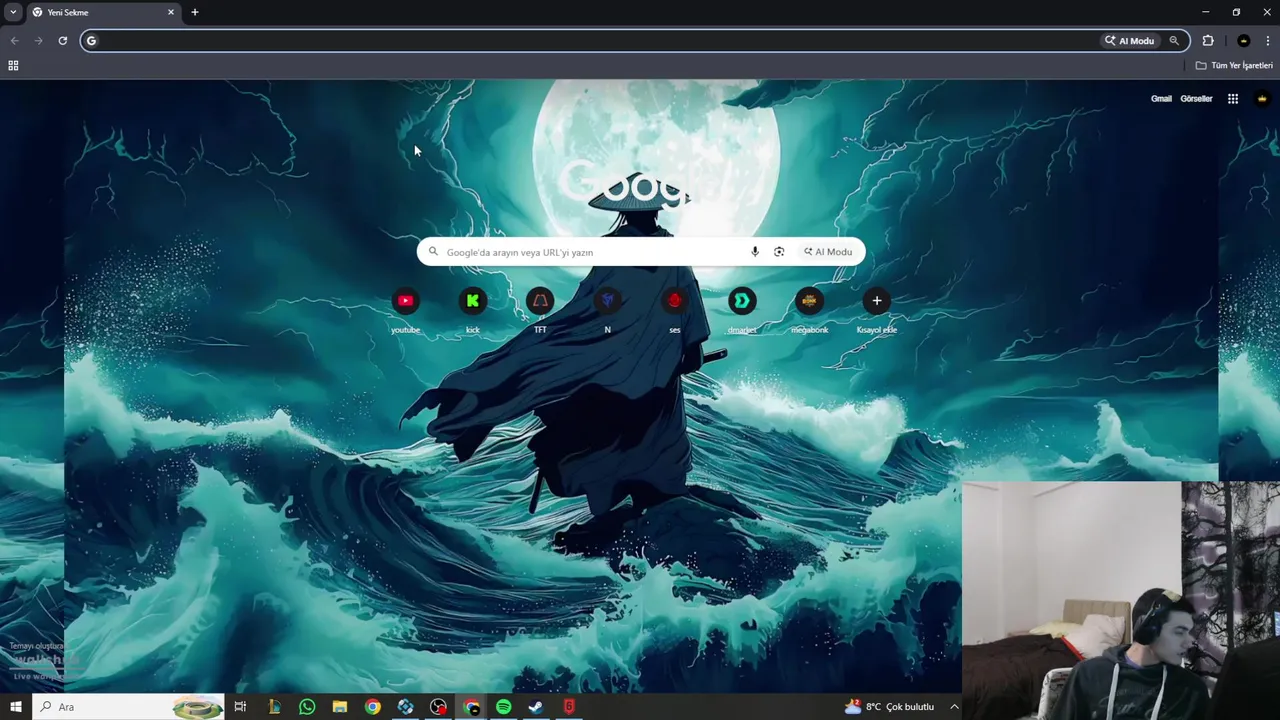Close the Yeni Sekme tab
The width and height of the screenshot is (1280, 720).
(171, 12)
